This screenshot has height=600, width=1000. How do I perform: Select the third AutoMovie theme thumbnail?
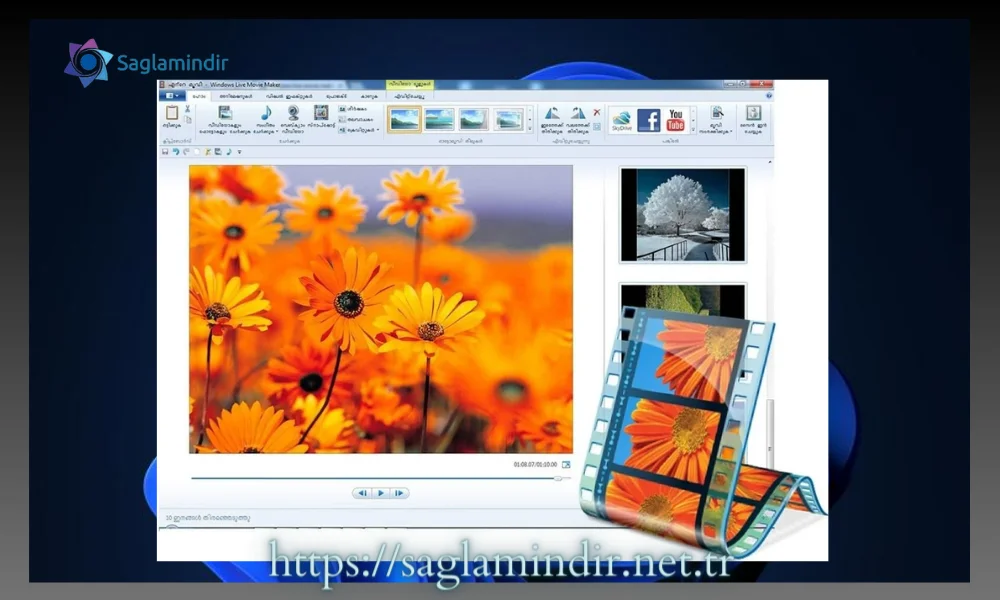click(x=474, y=119)
